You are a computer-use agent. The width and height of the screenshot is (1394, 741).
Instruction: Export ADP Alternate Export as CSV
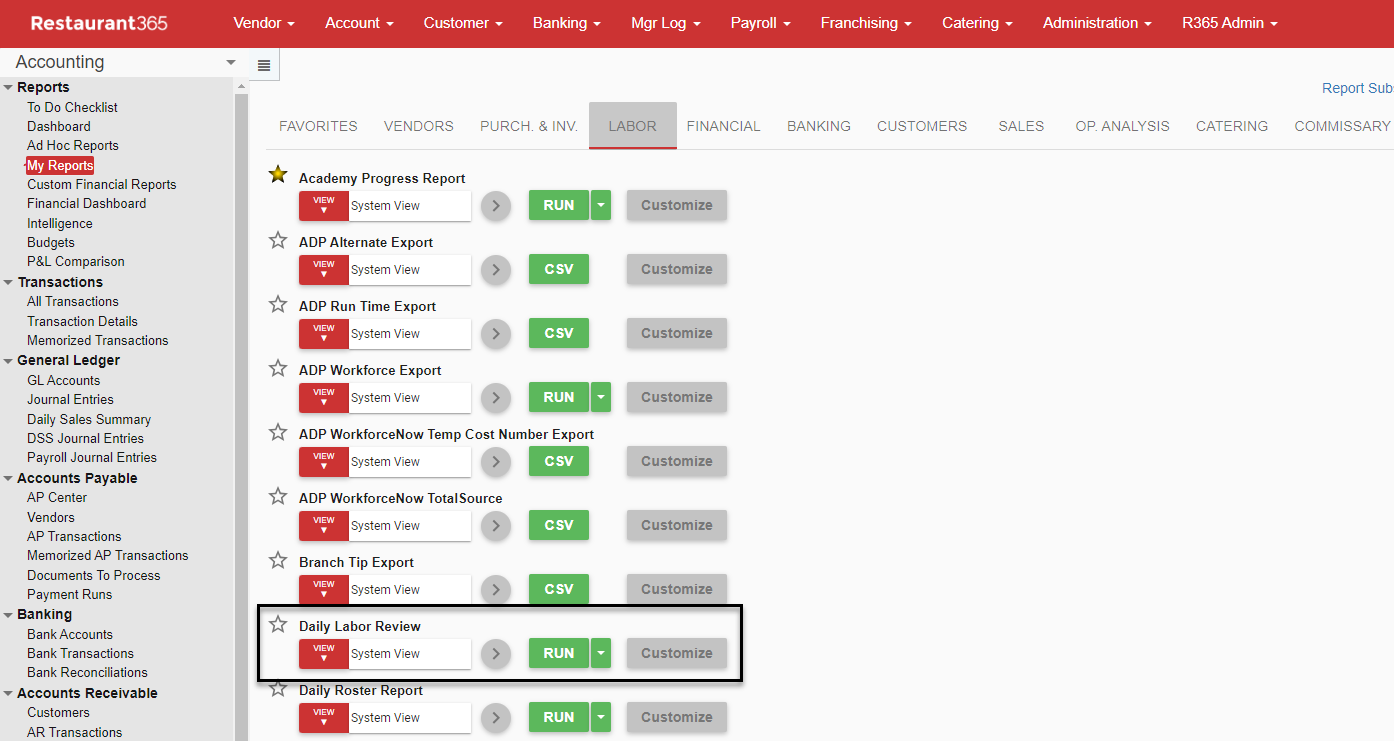[559, 269]
